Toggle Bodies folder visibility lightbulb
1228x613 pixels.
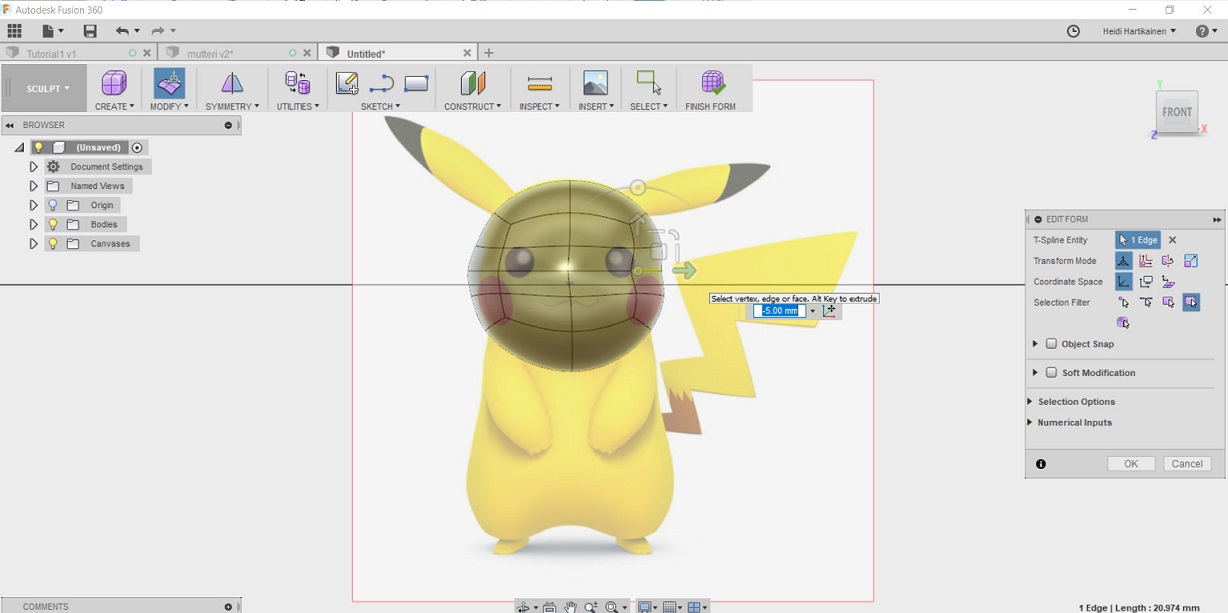(x=53, y=224)
